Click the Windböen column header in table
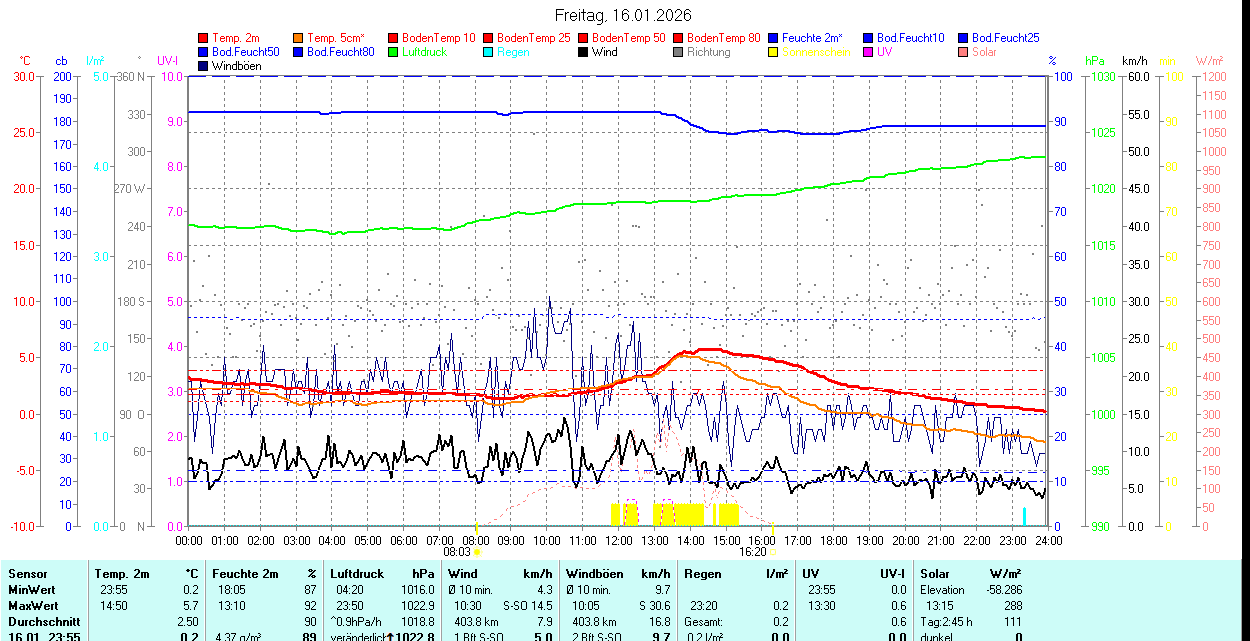1250x641 pixels. (x=595, y=574)
